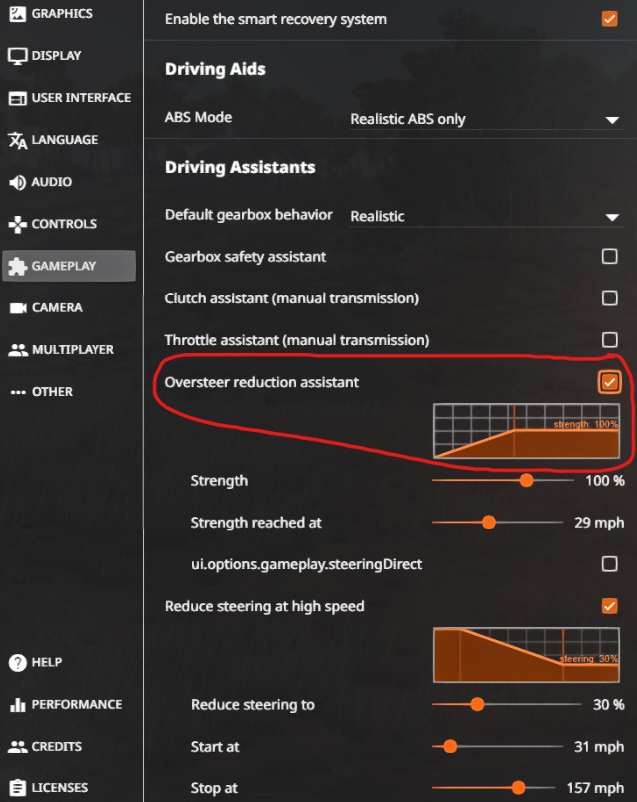Click the Help question mark icon
Image resolution: width=637 pixels, height=802 pixels.
[17, 662]
